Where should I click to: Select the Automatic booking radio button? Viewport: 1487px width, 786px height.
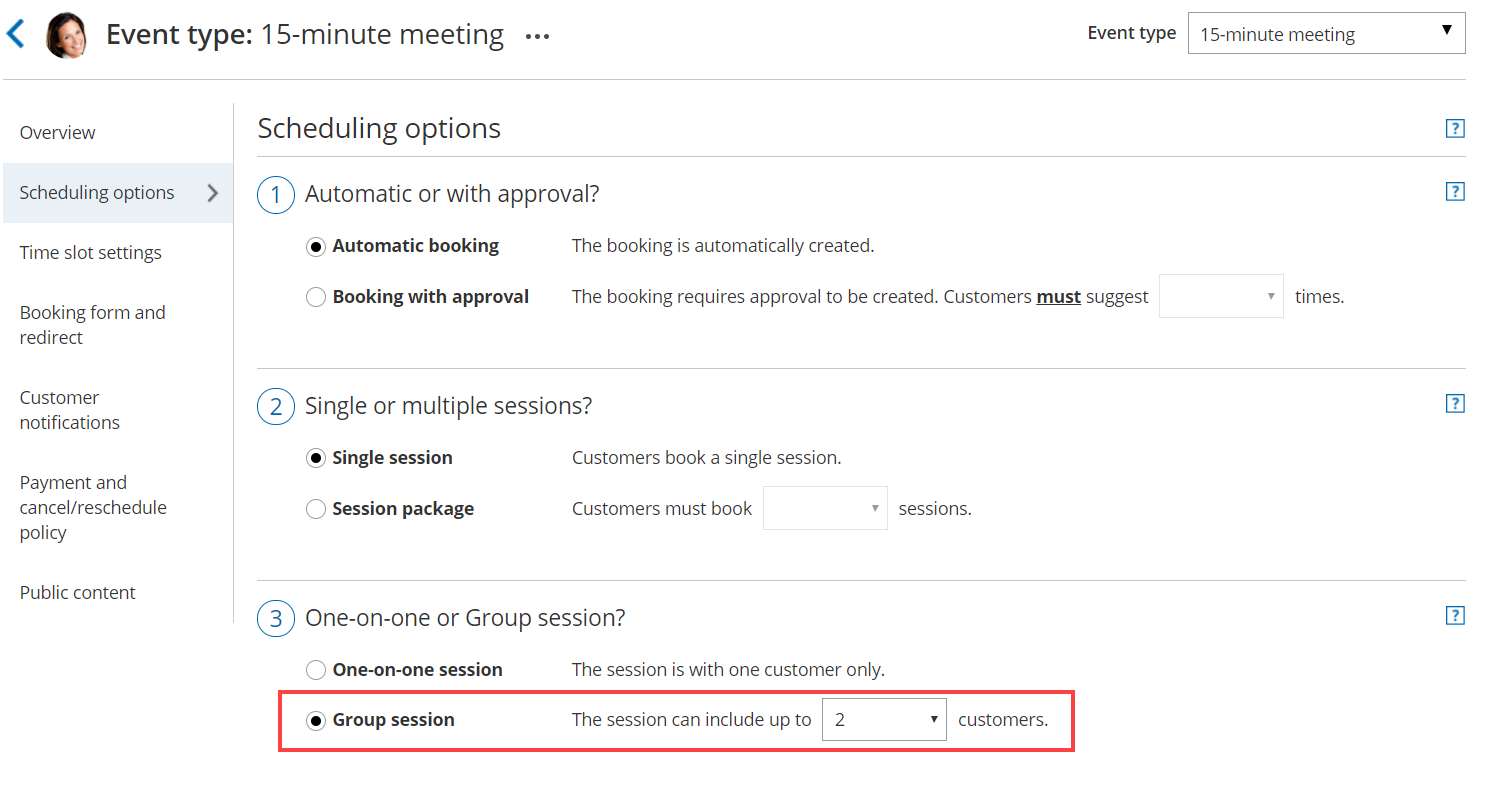(316, 246)
